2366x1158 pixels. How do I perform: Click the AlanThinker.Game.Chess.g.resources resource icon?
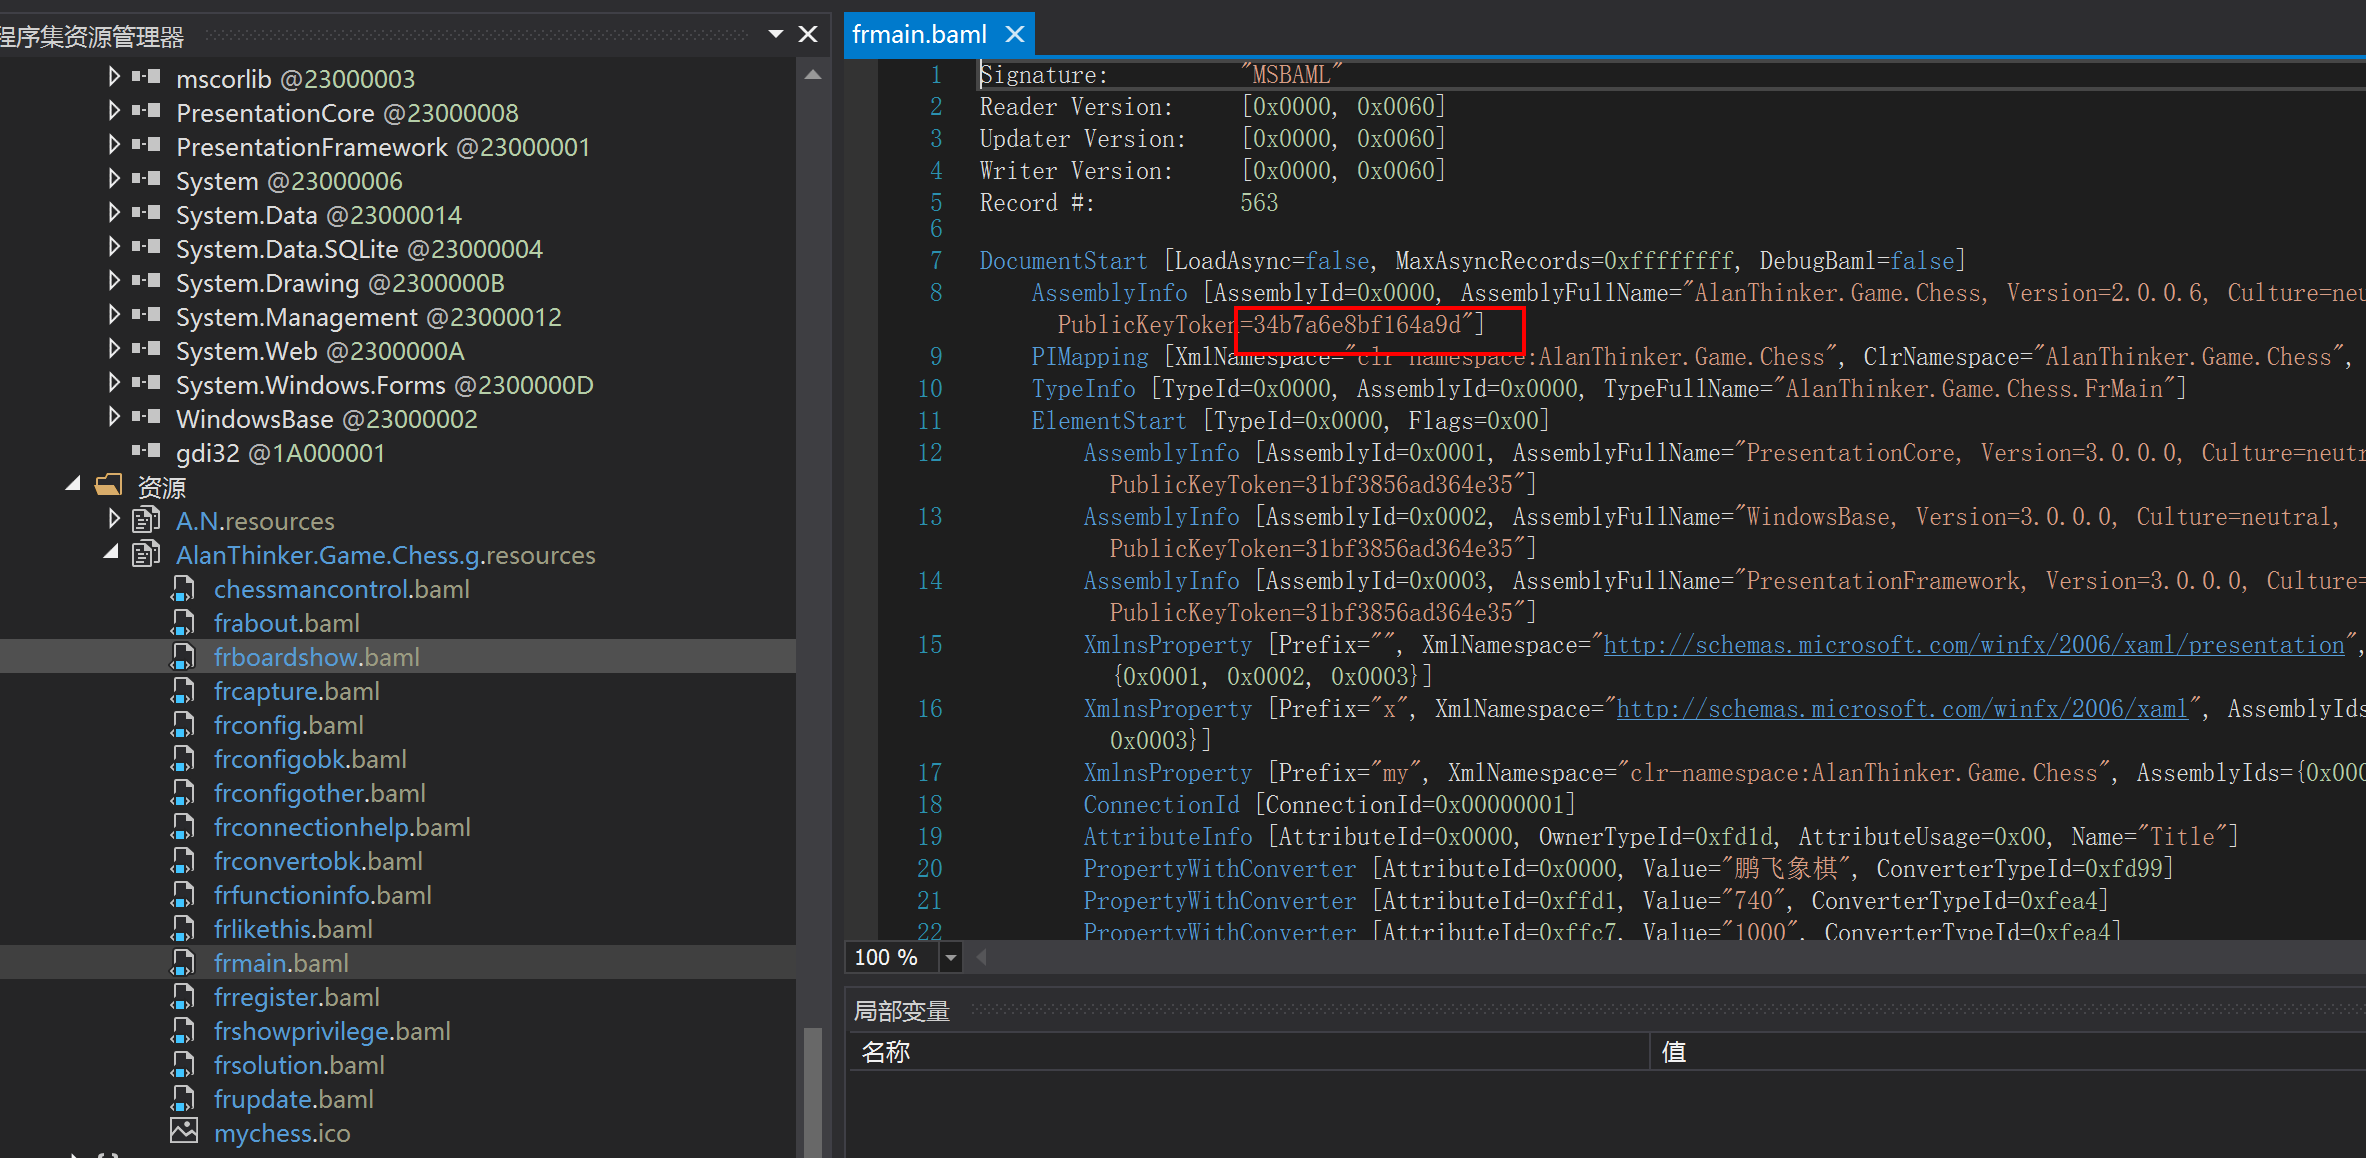(x=146, y=554)
